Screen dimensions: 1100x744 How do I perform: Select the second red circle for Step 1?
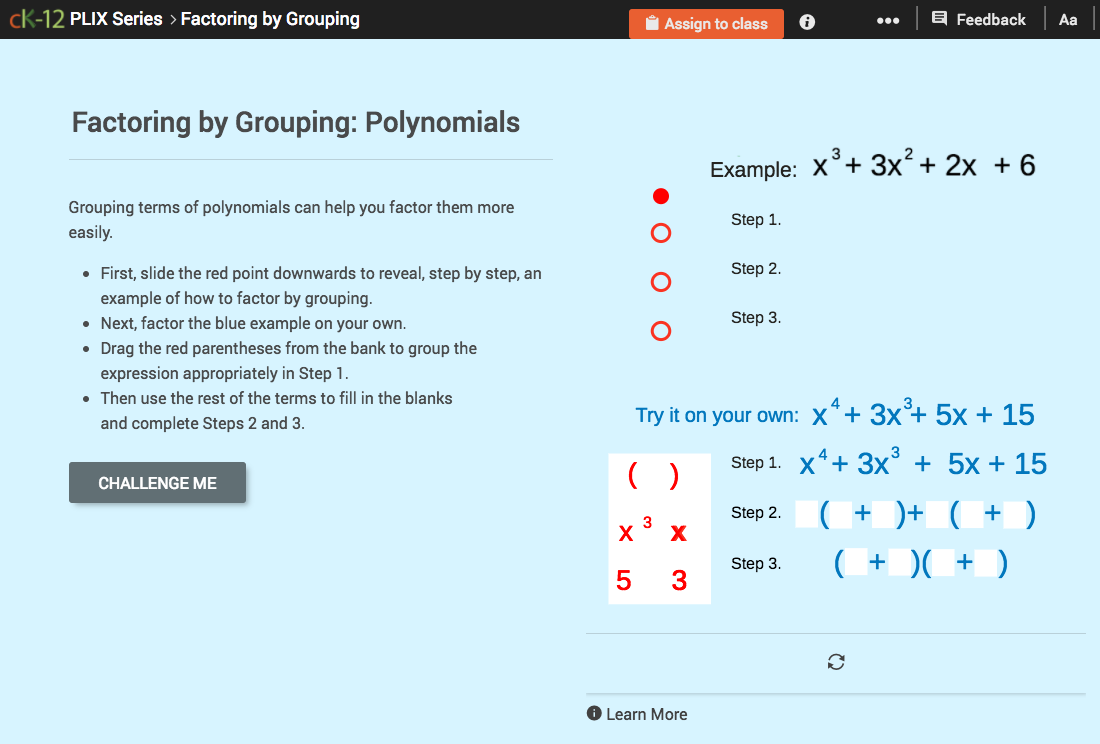[x=660, y=233]
